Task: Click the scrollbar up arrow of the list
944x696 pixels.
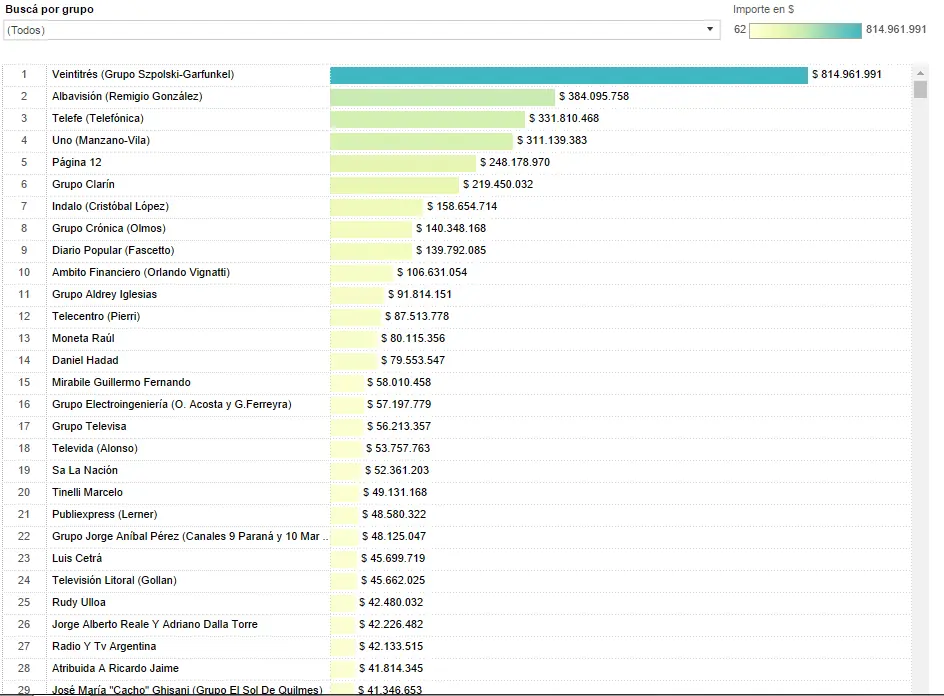Action: click(921, 73)
